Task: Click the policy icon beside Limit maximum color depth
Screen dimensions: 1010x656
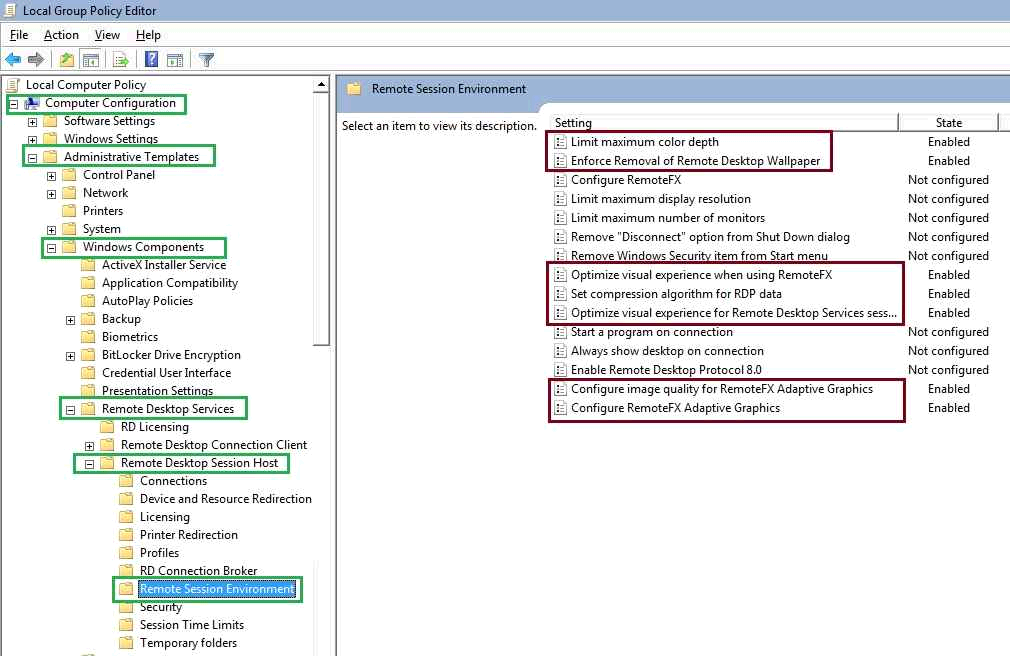Action: pos(560,142)
